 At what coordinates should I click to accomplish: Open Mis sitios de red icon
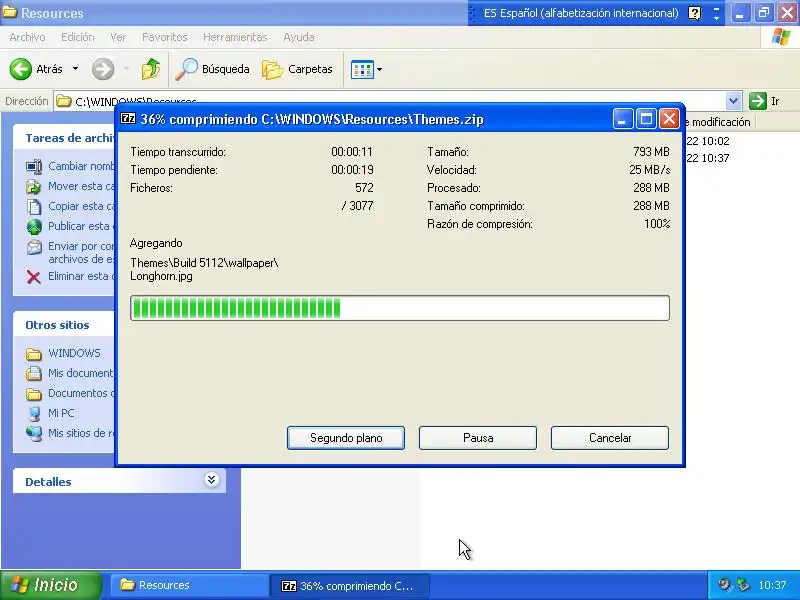(x=34, y=433)
